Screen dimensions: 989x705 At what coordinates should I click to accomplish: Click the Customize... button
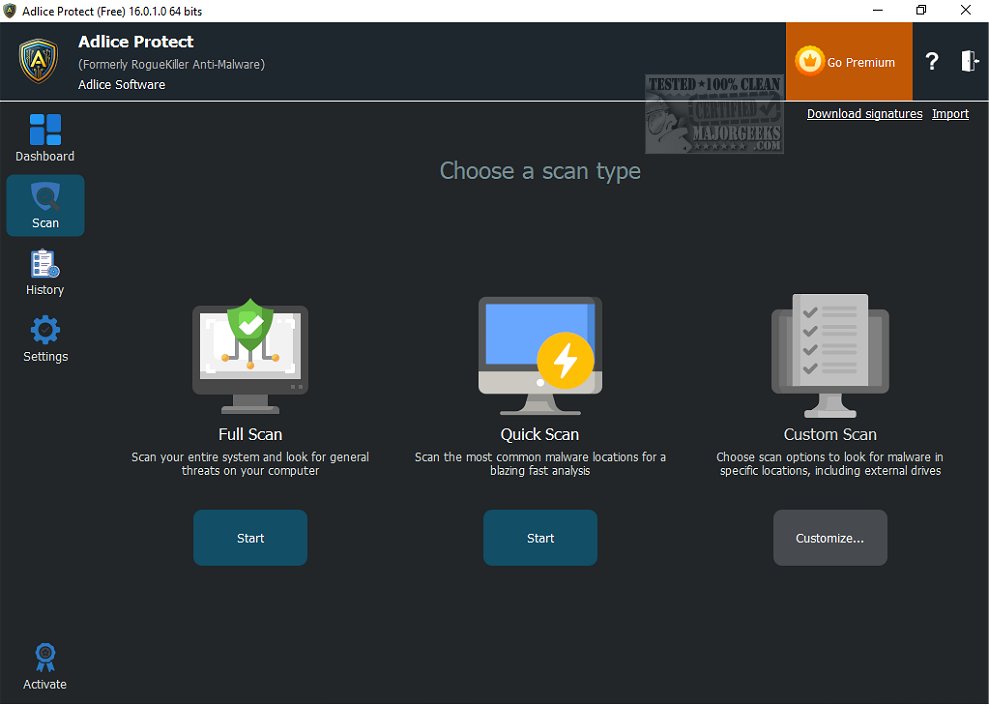click(830, 538)
